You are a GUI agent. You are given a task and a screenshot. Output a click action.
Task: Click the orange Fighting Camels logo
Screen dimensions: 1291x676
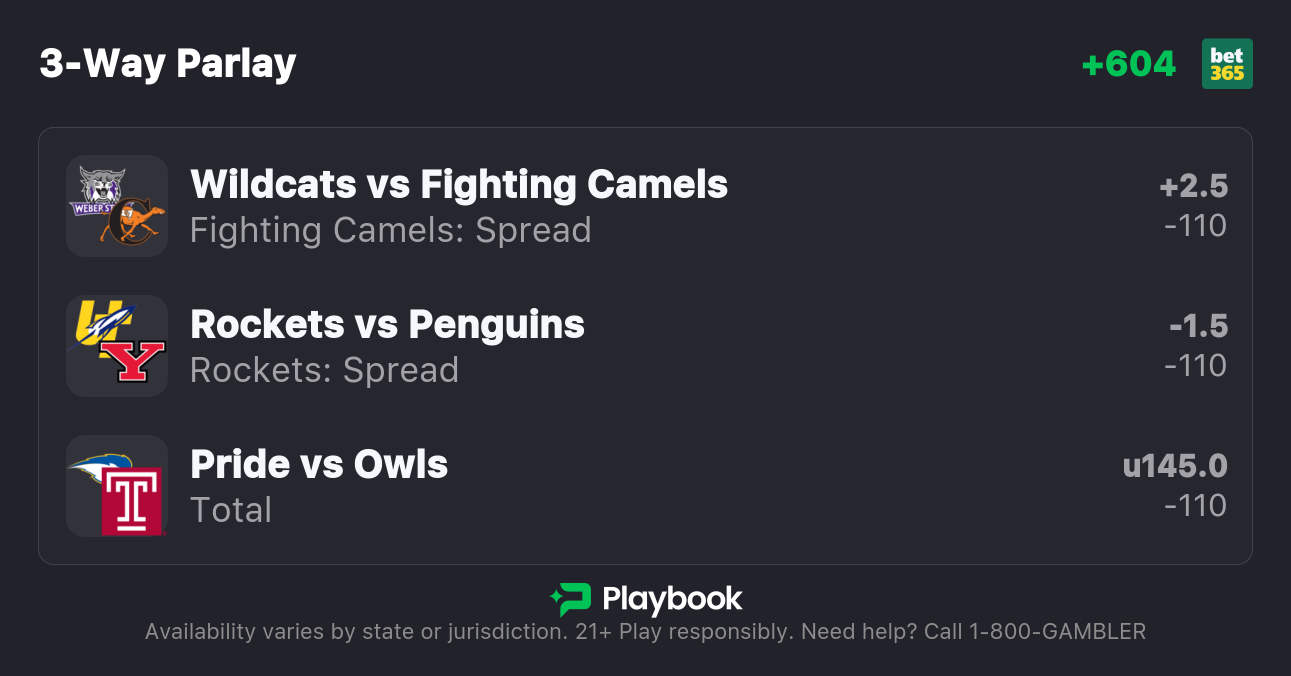(x=134, y=222)
